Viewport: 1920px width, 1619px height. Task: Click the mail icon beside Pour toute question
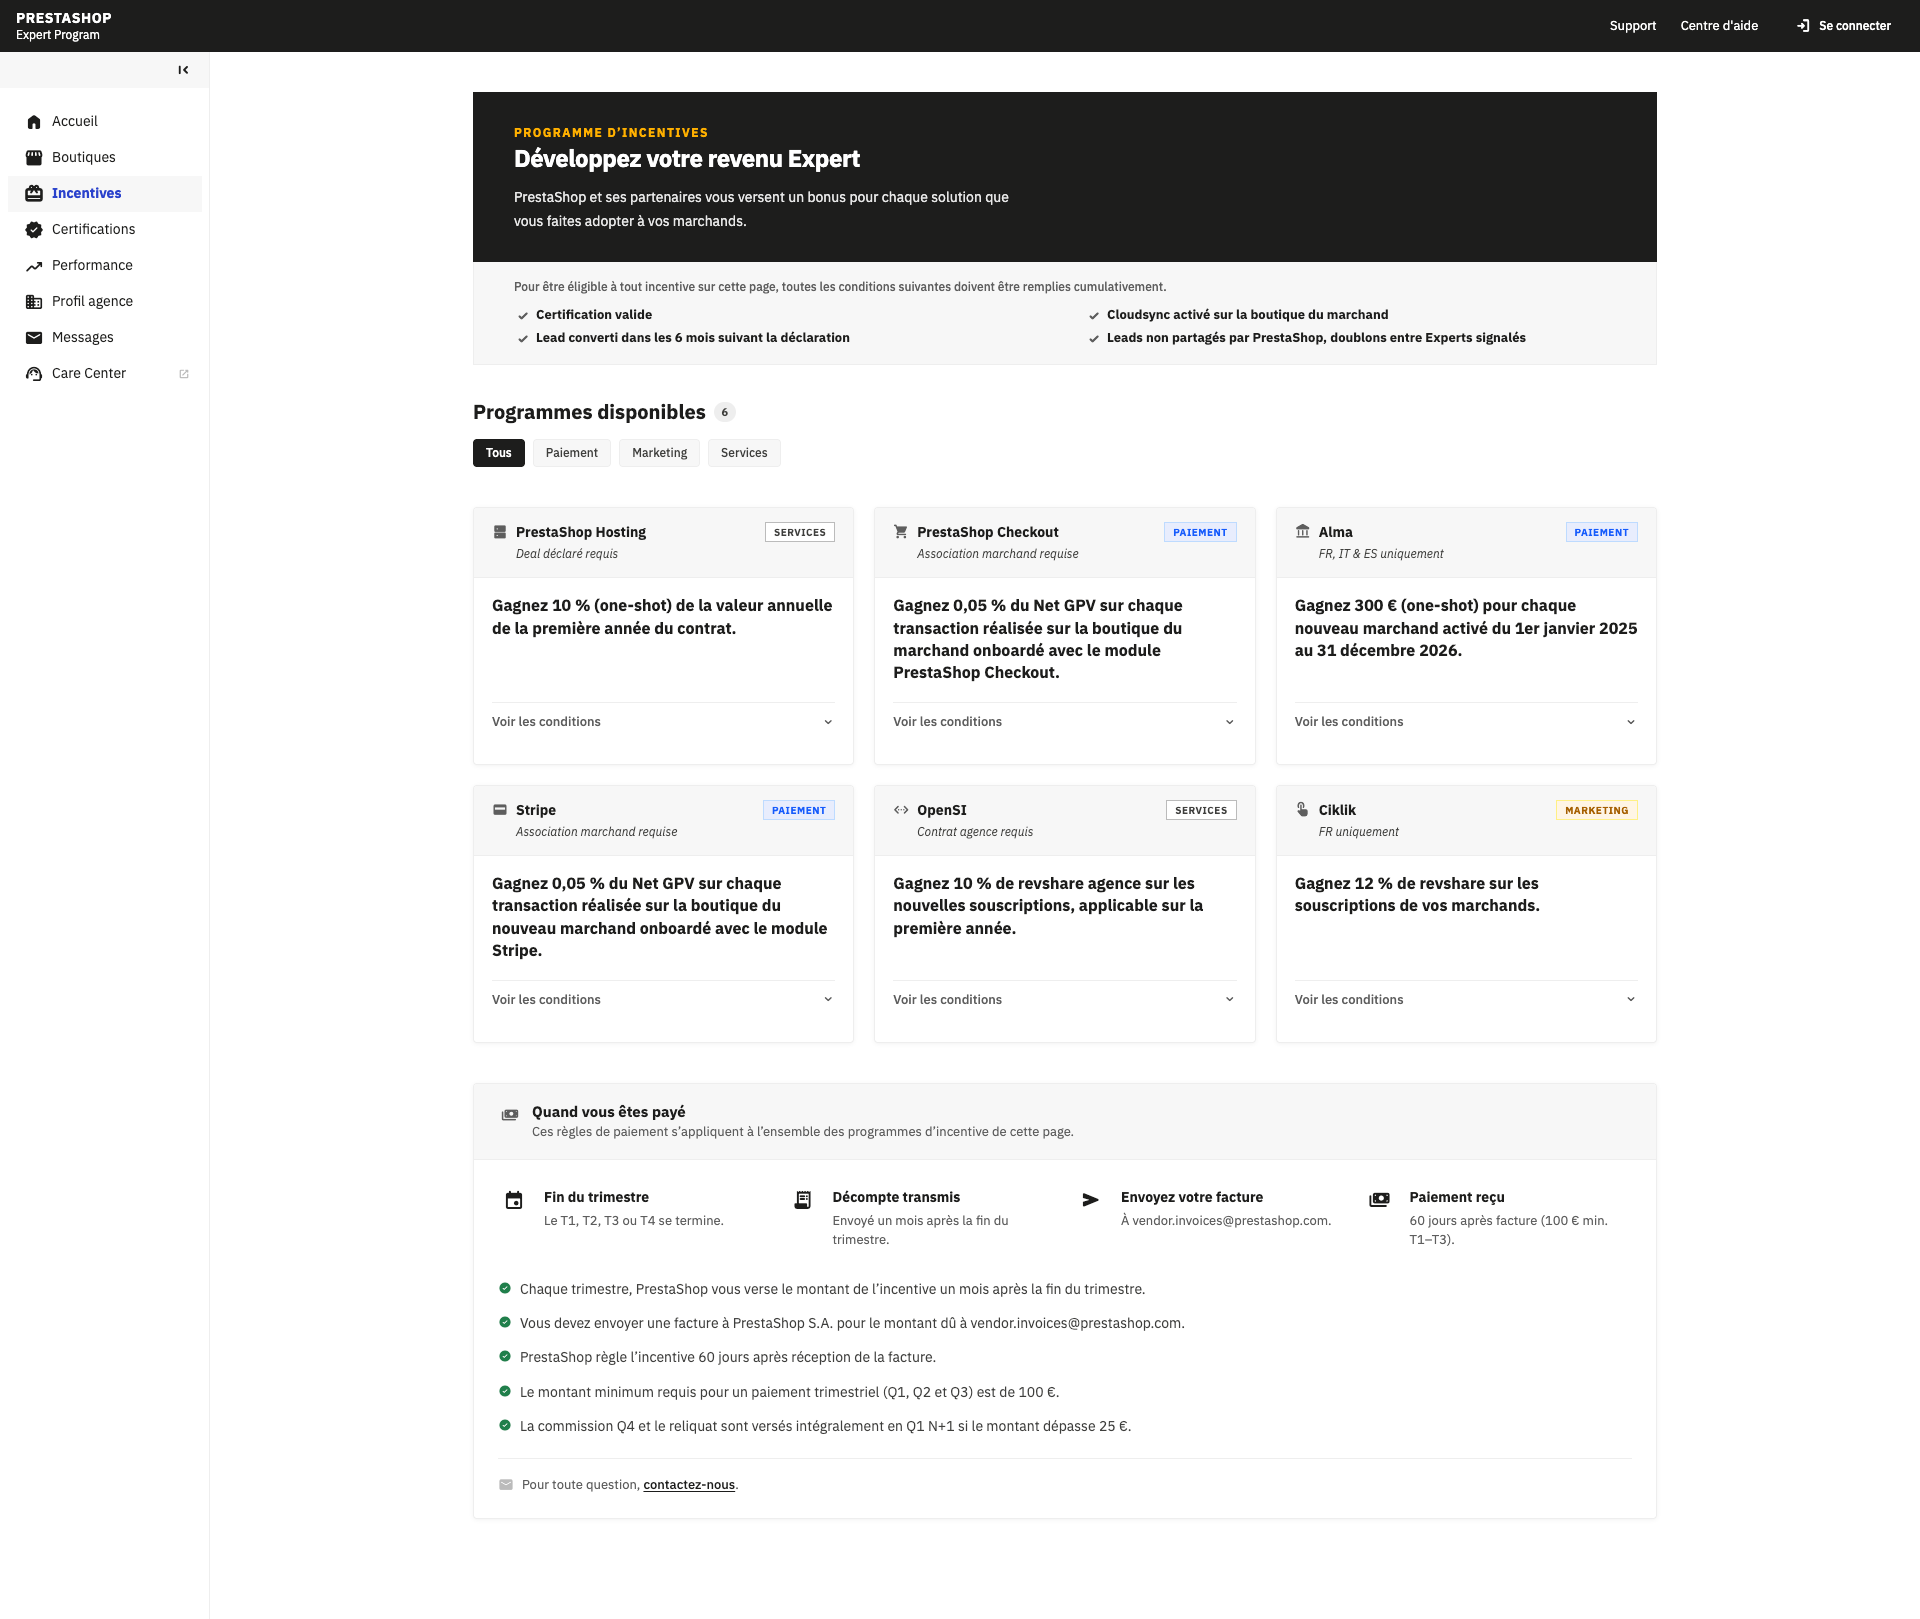[x=506, y=1485]
